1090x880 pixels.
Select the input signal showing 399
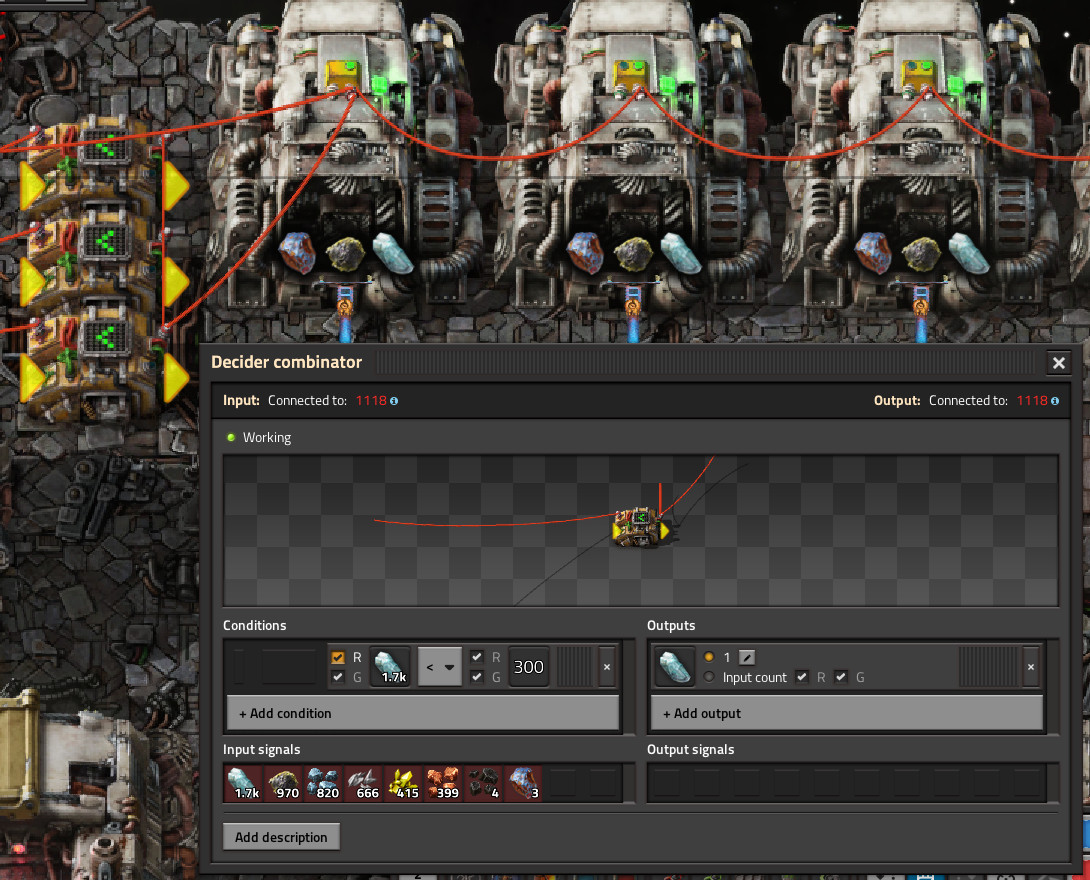tap(442, 784)
